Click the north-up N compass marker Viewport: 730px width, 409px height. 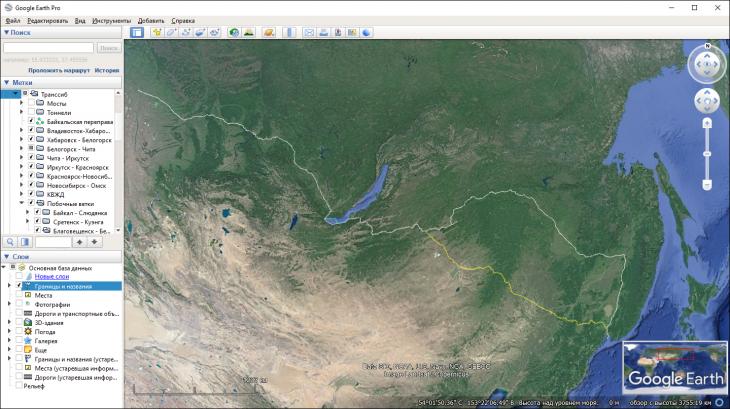tap(708, 46)
